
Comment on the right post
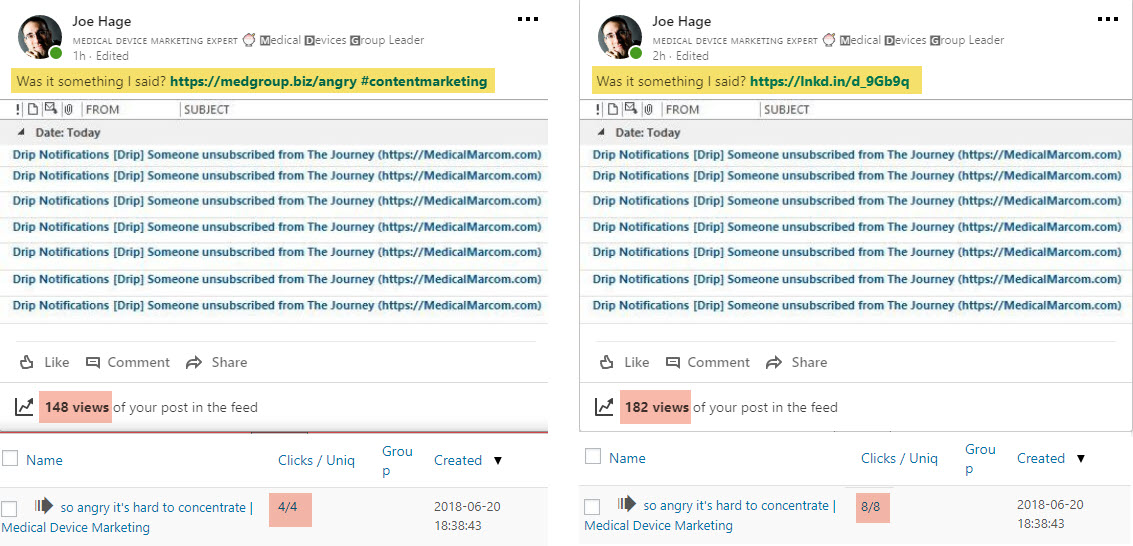[x=707, y=363]
